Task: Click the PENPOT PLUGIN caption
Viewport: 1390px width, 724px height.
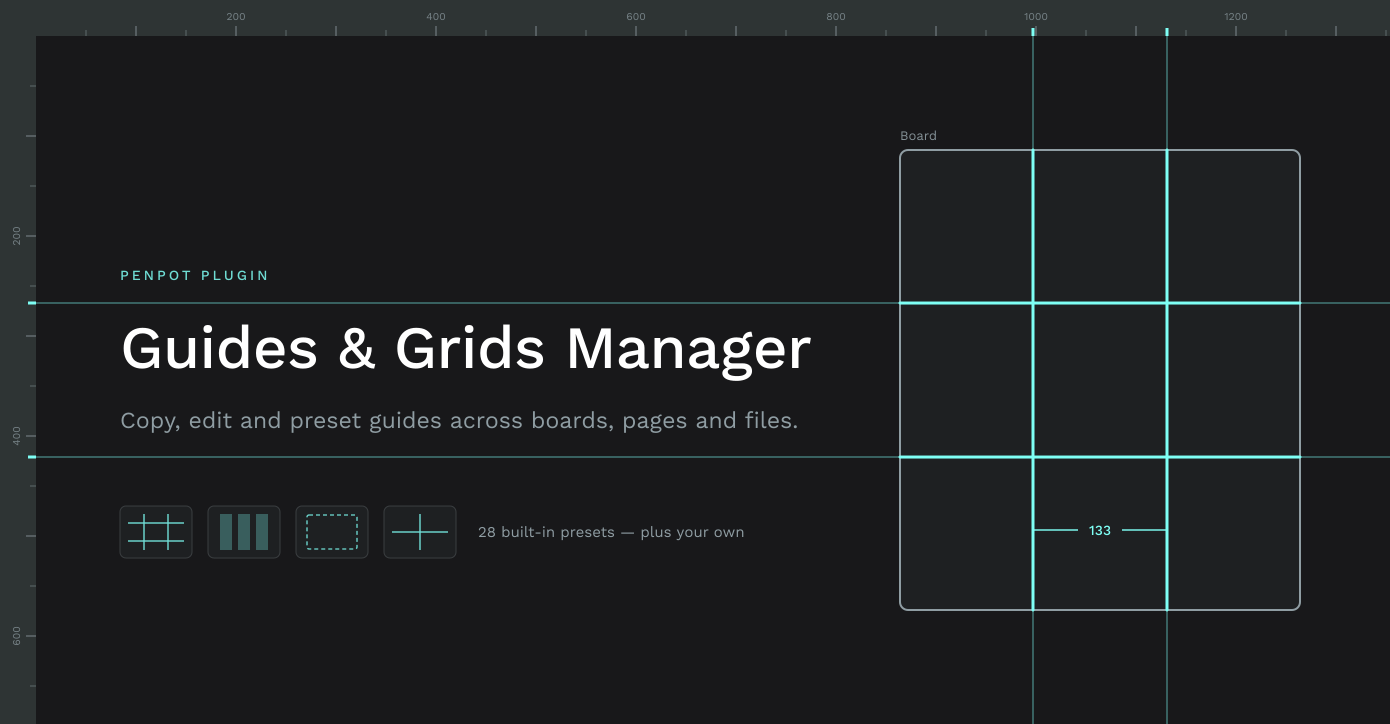Action: point(195,275)
